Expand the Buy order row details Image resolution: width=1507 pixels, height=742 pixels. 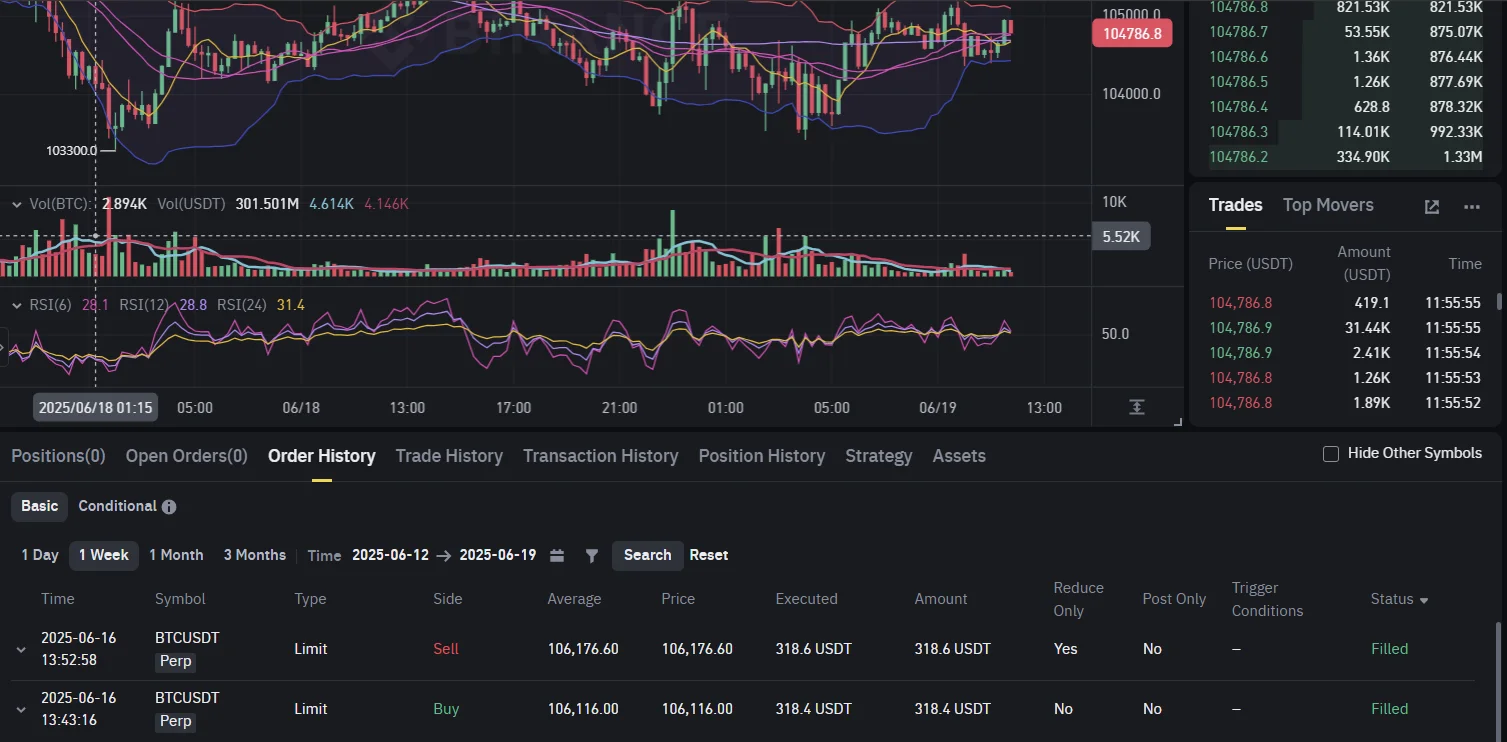coord(21,709)
